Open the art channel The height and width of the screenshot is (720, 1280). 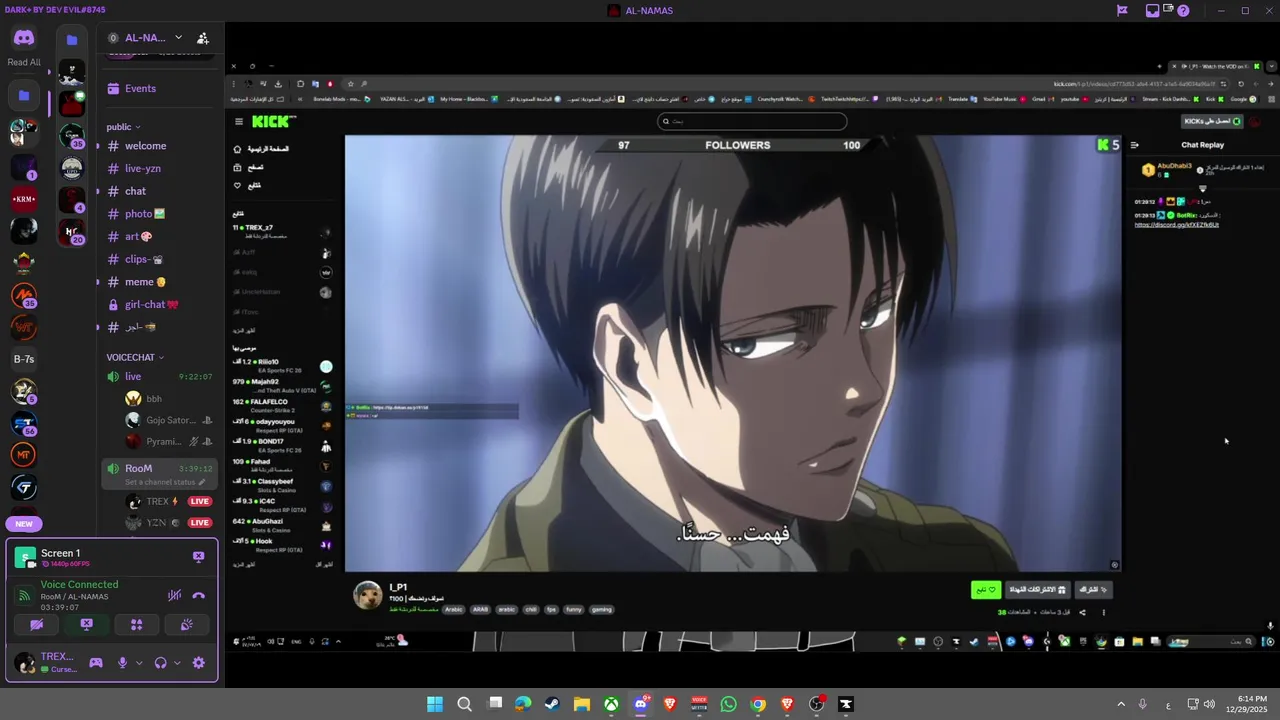[160, 236]
